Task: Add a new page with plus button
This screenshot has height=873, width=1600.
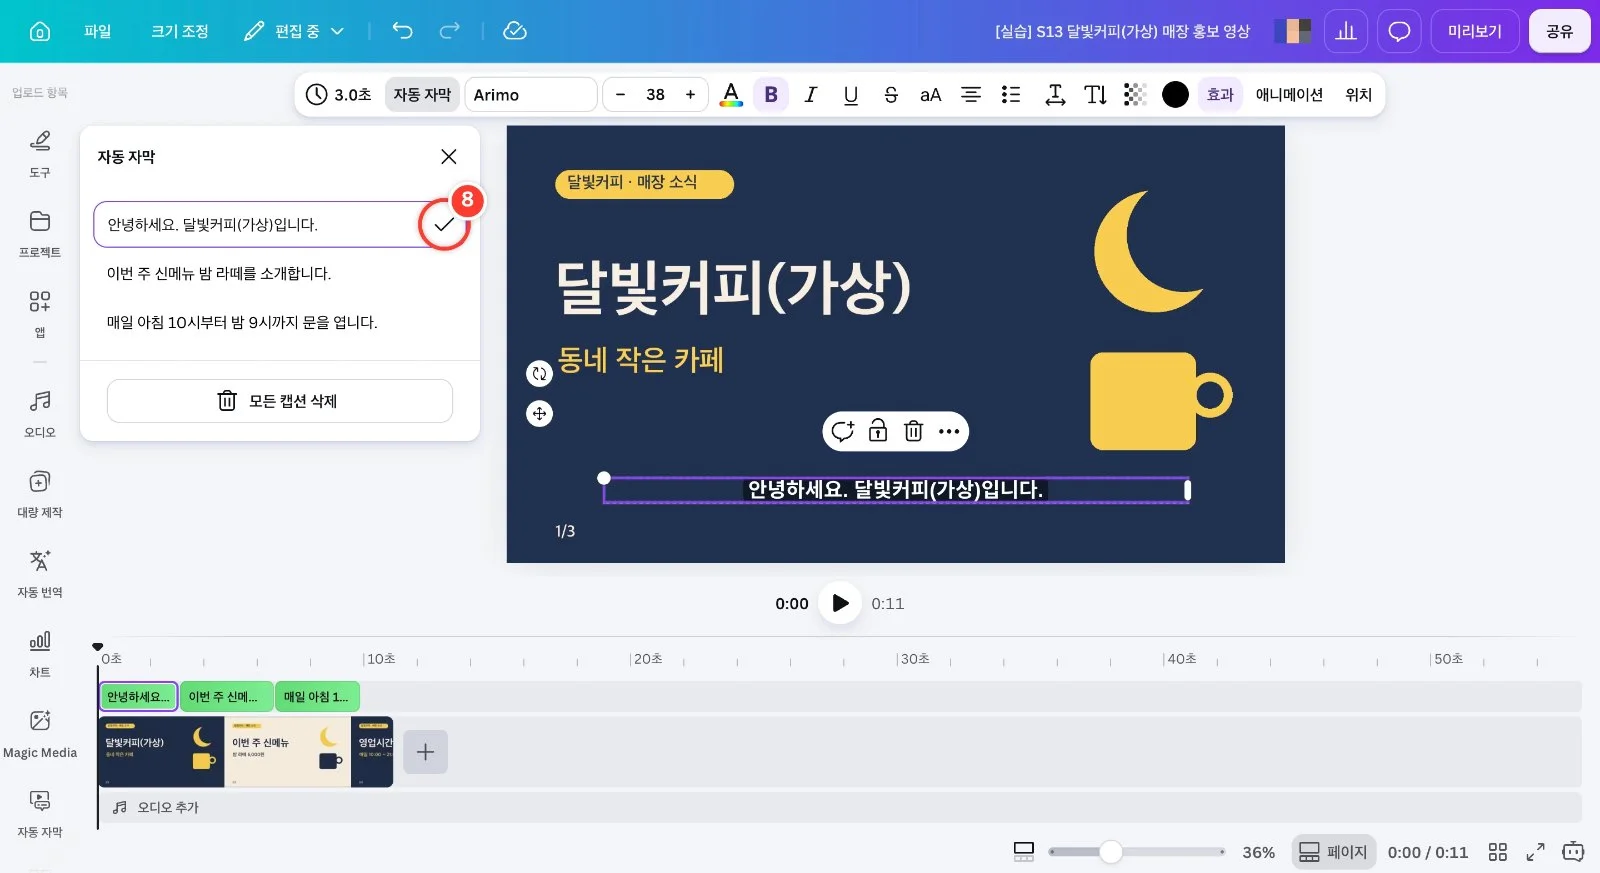Action: click(x=425, y=751)
